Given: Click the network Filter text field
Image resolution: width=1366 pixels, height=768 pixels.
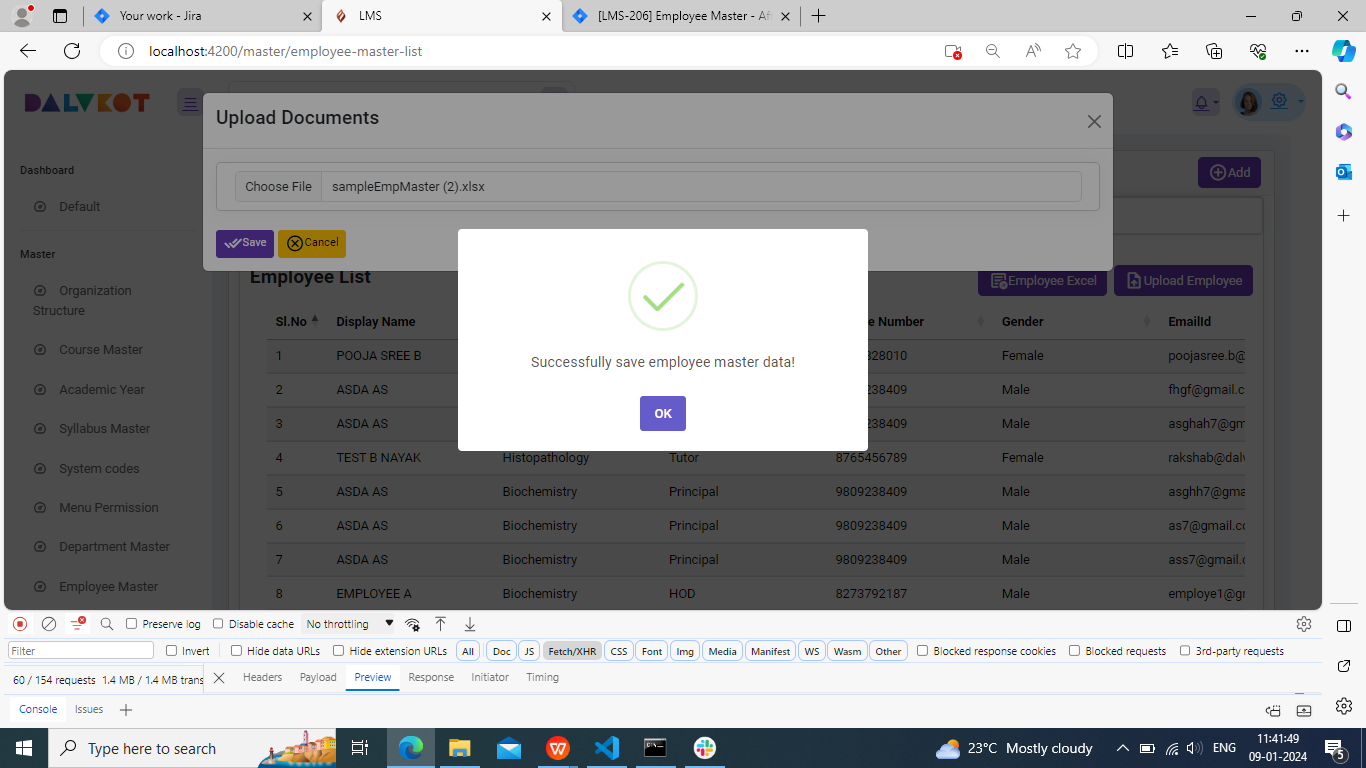Looking at the screenshot, I should coord(81,651).
